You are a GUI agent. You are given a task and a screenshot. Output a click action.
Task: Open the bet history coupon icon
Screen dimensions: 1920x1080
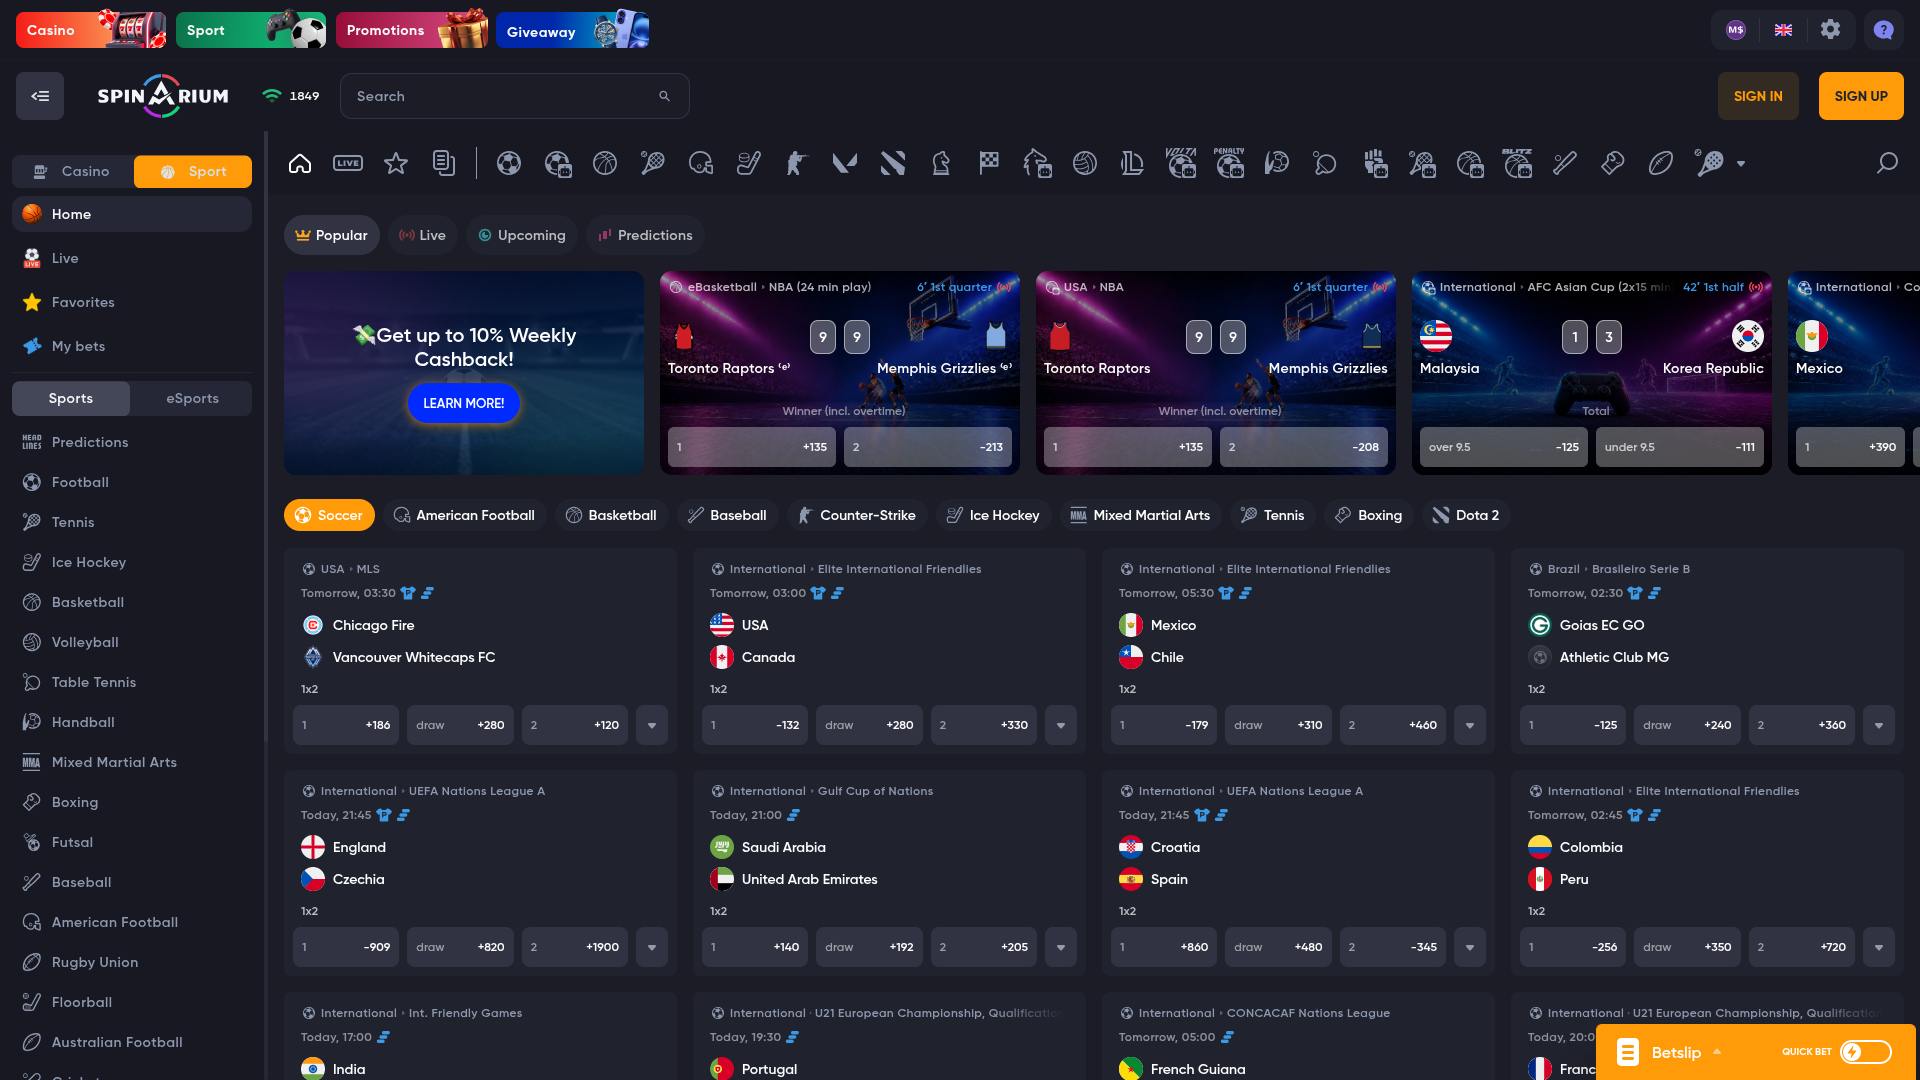[x=444, y=163]
